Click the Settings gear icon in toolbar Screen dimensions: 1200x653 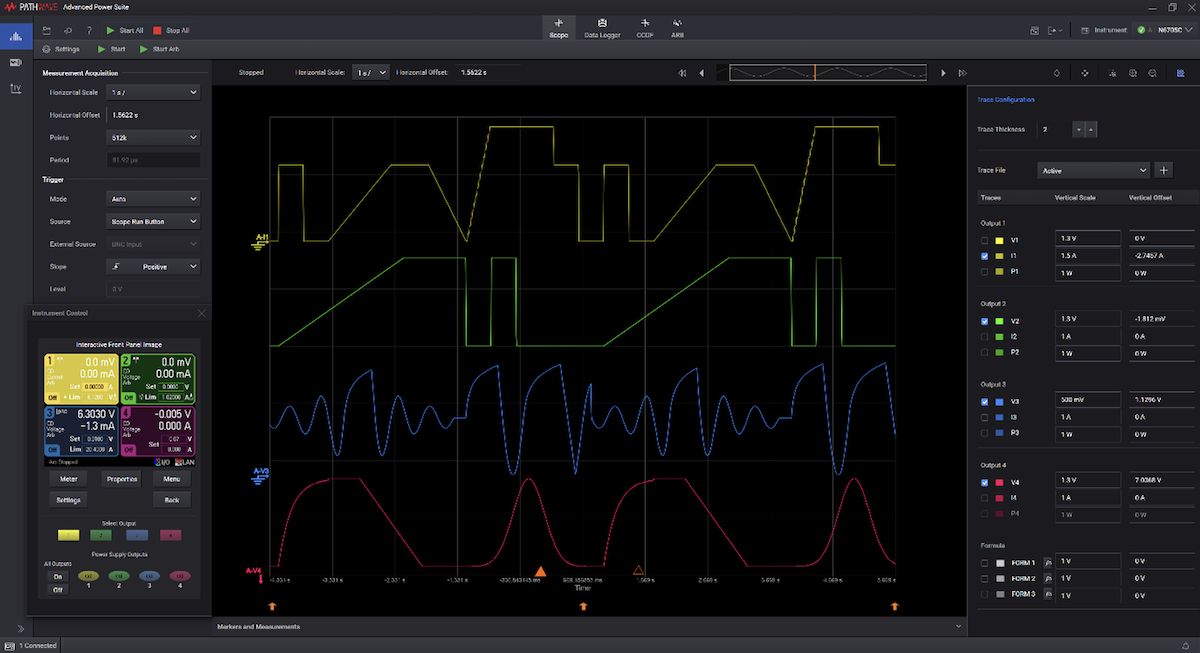47,49
